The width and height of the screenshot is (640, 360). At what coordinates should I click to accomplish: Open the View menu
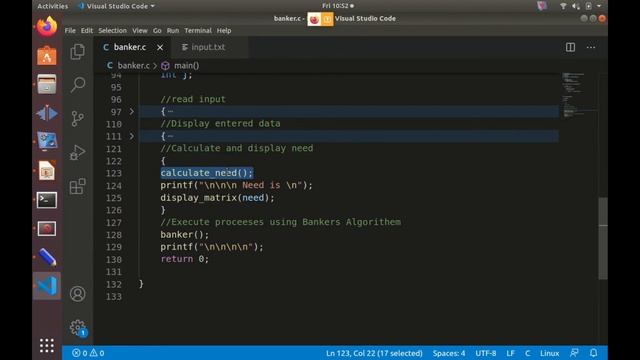tap(140, 31)
